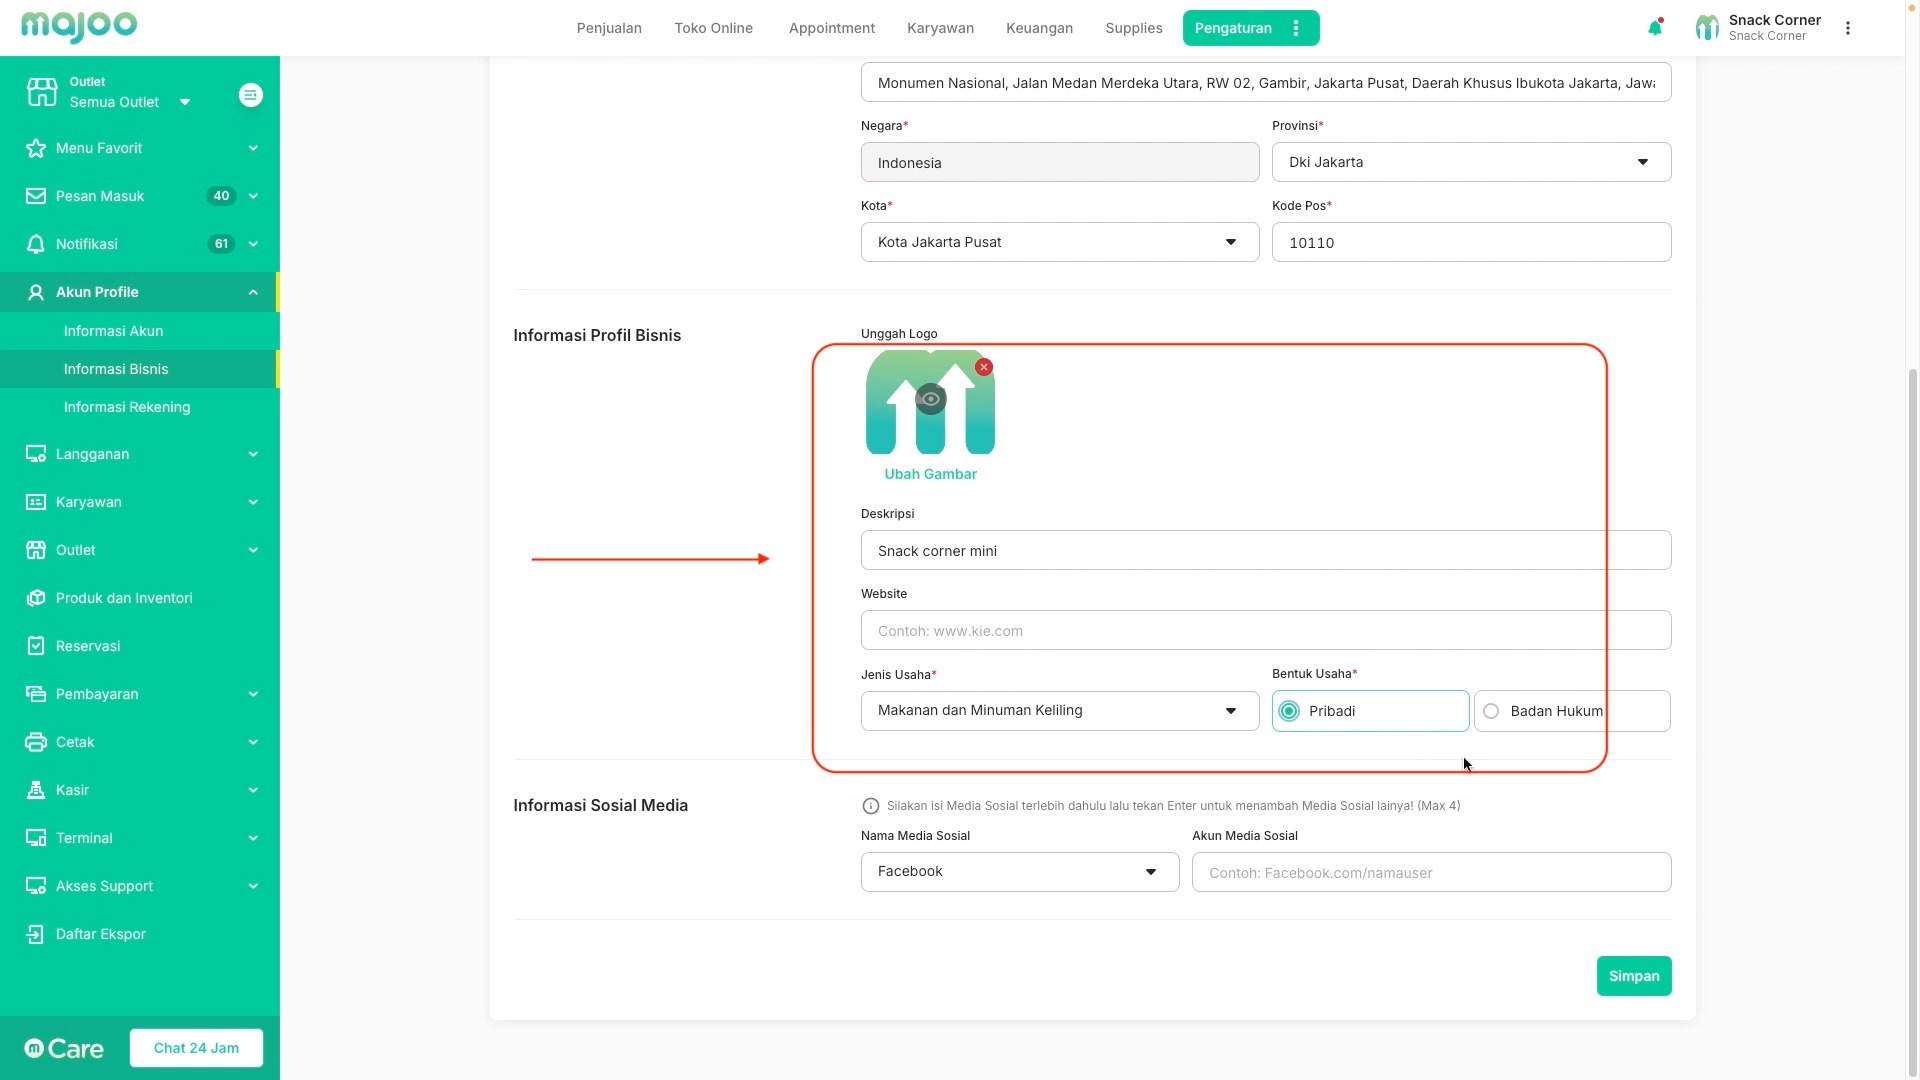This screenshot has height=1080, width=1920.
Task: Click the Website input field
Action: (x=1265, y=631)
